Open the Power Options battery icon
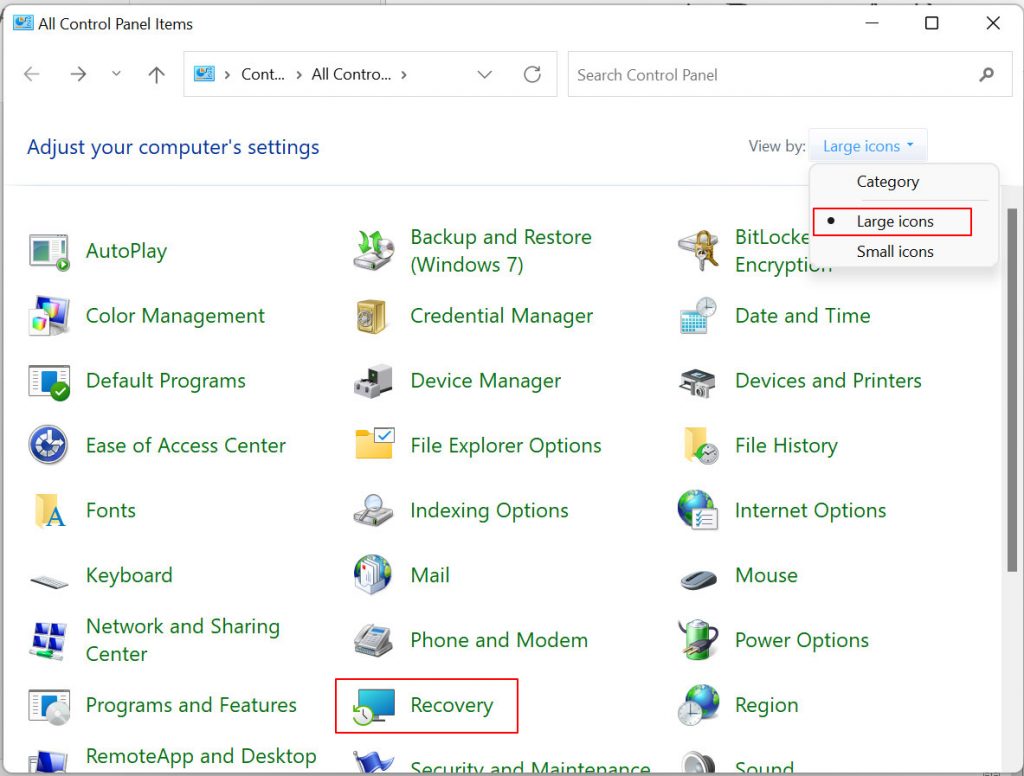The width and height of the screenshot is (1024, 776). (x=698, y=639)
